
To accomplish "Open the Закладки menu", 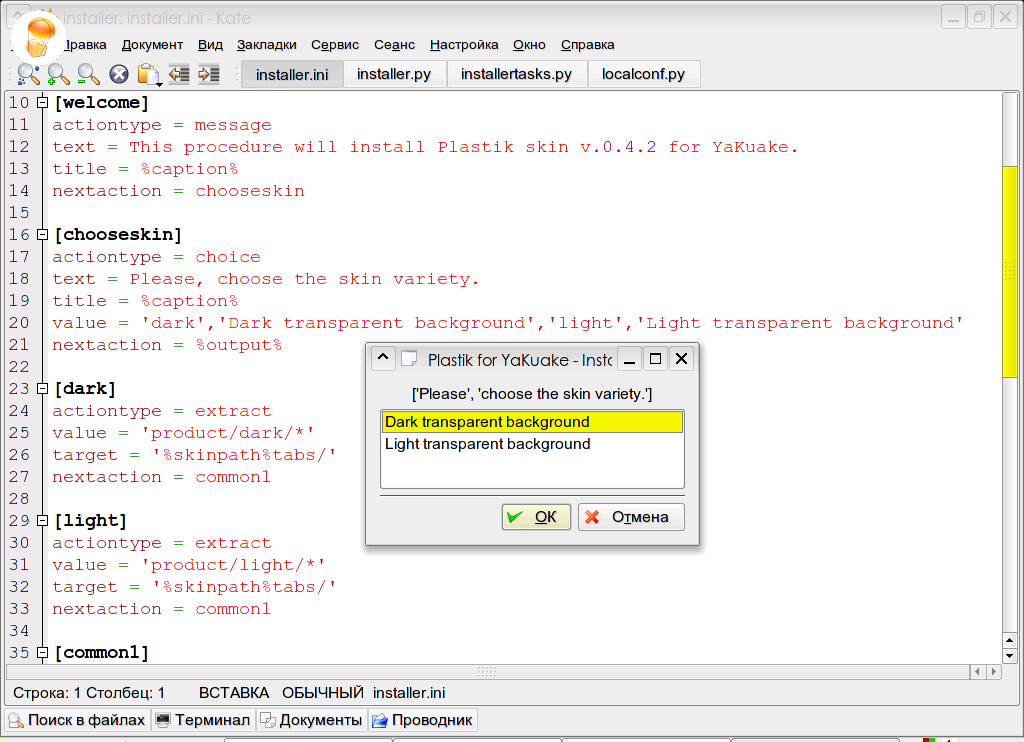I will click(266, 44).
